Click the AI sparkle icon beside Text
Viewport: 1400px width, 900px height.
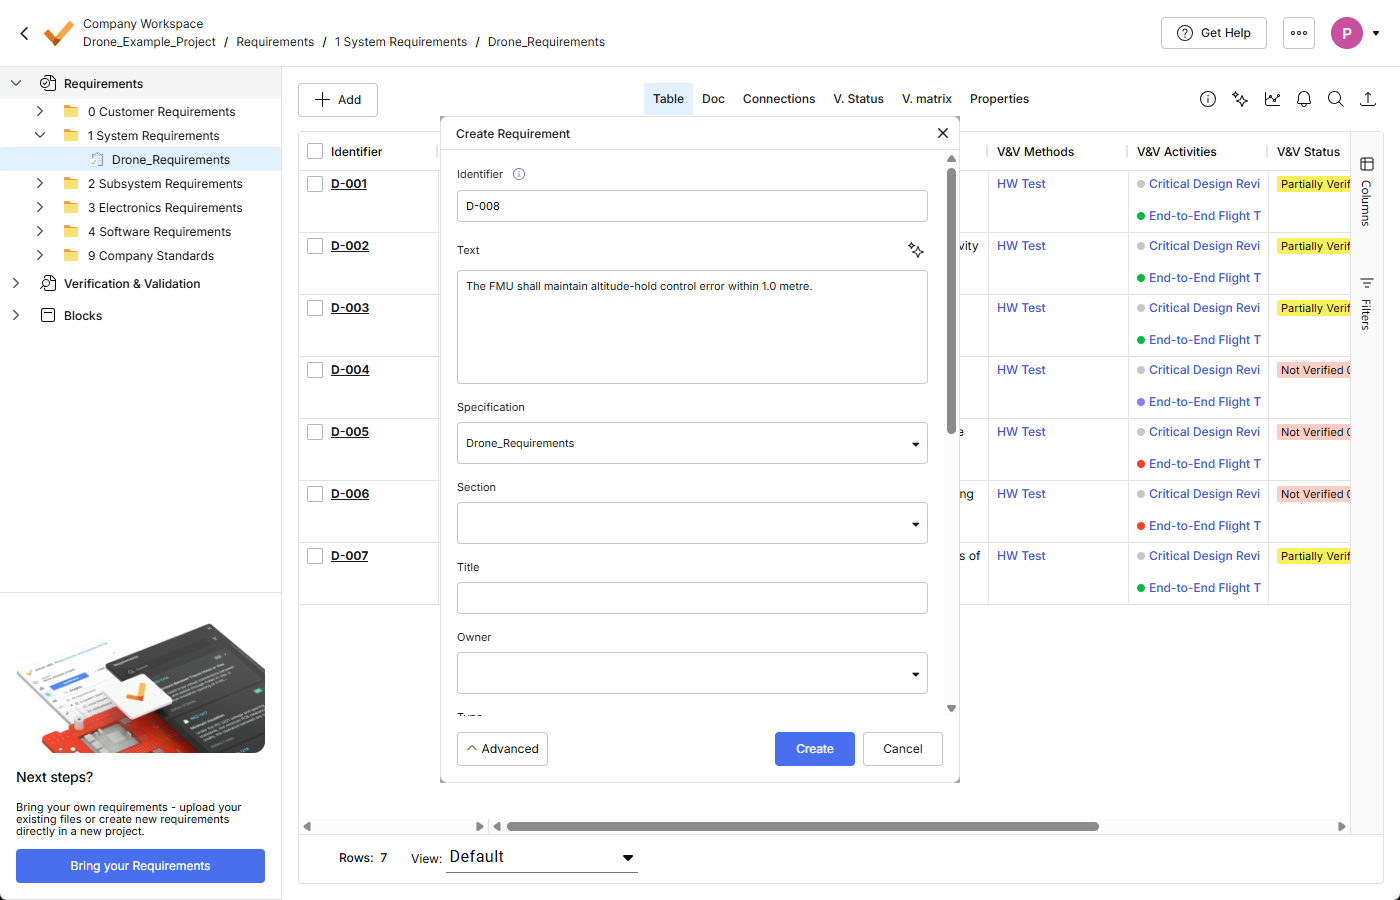(916, 250)
